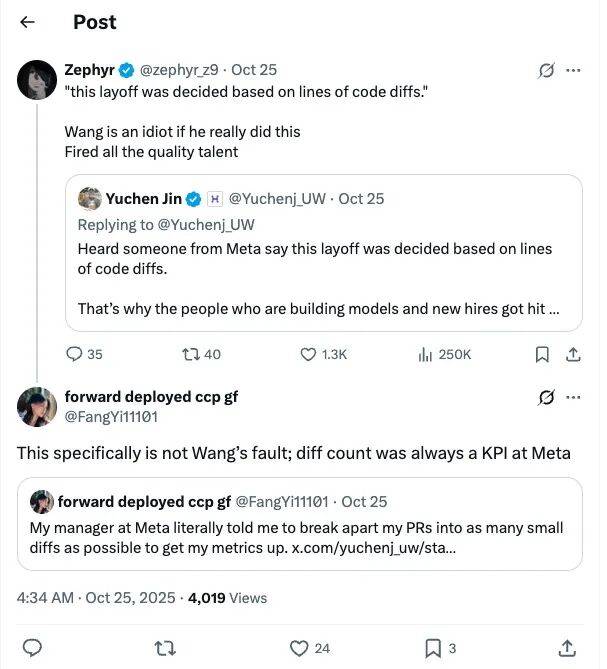Click the back arrow beside Post
Image resolution: width=607 pixels, height=669 pixels.
pos(28,21)
